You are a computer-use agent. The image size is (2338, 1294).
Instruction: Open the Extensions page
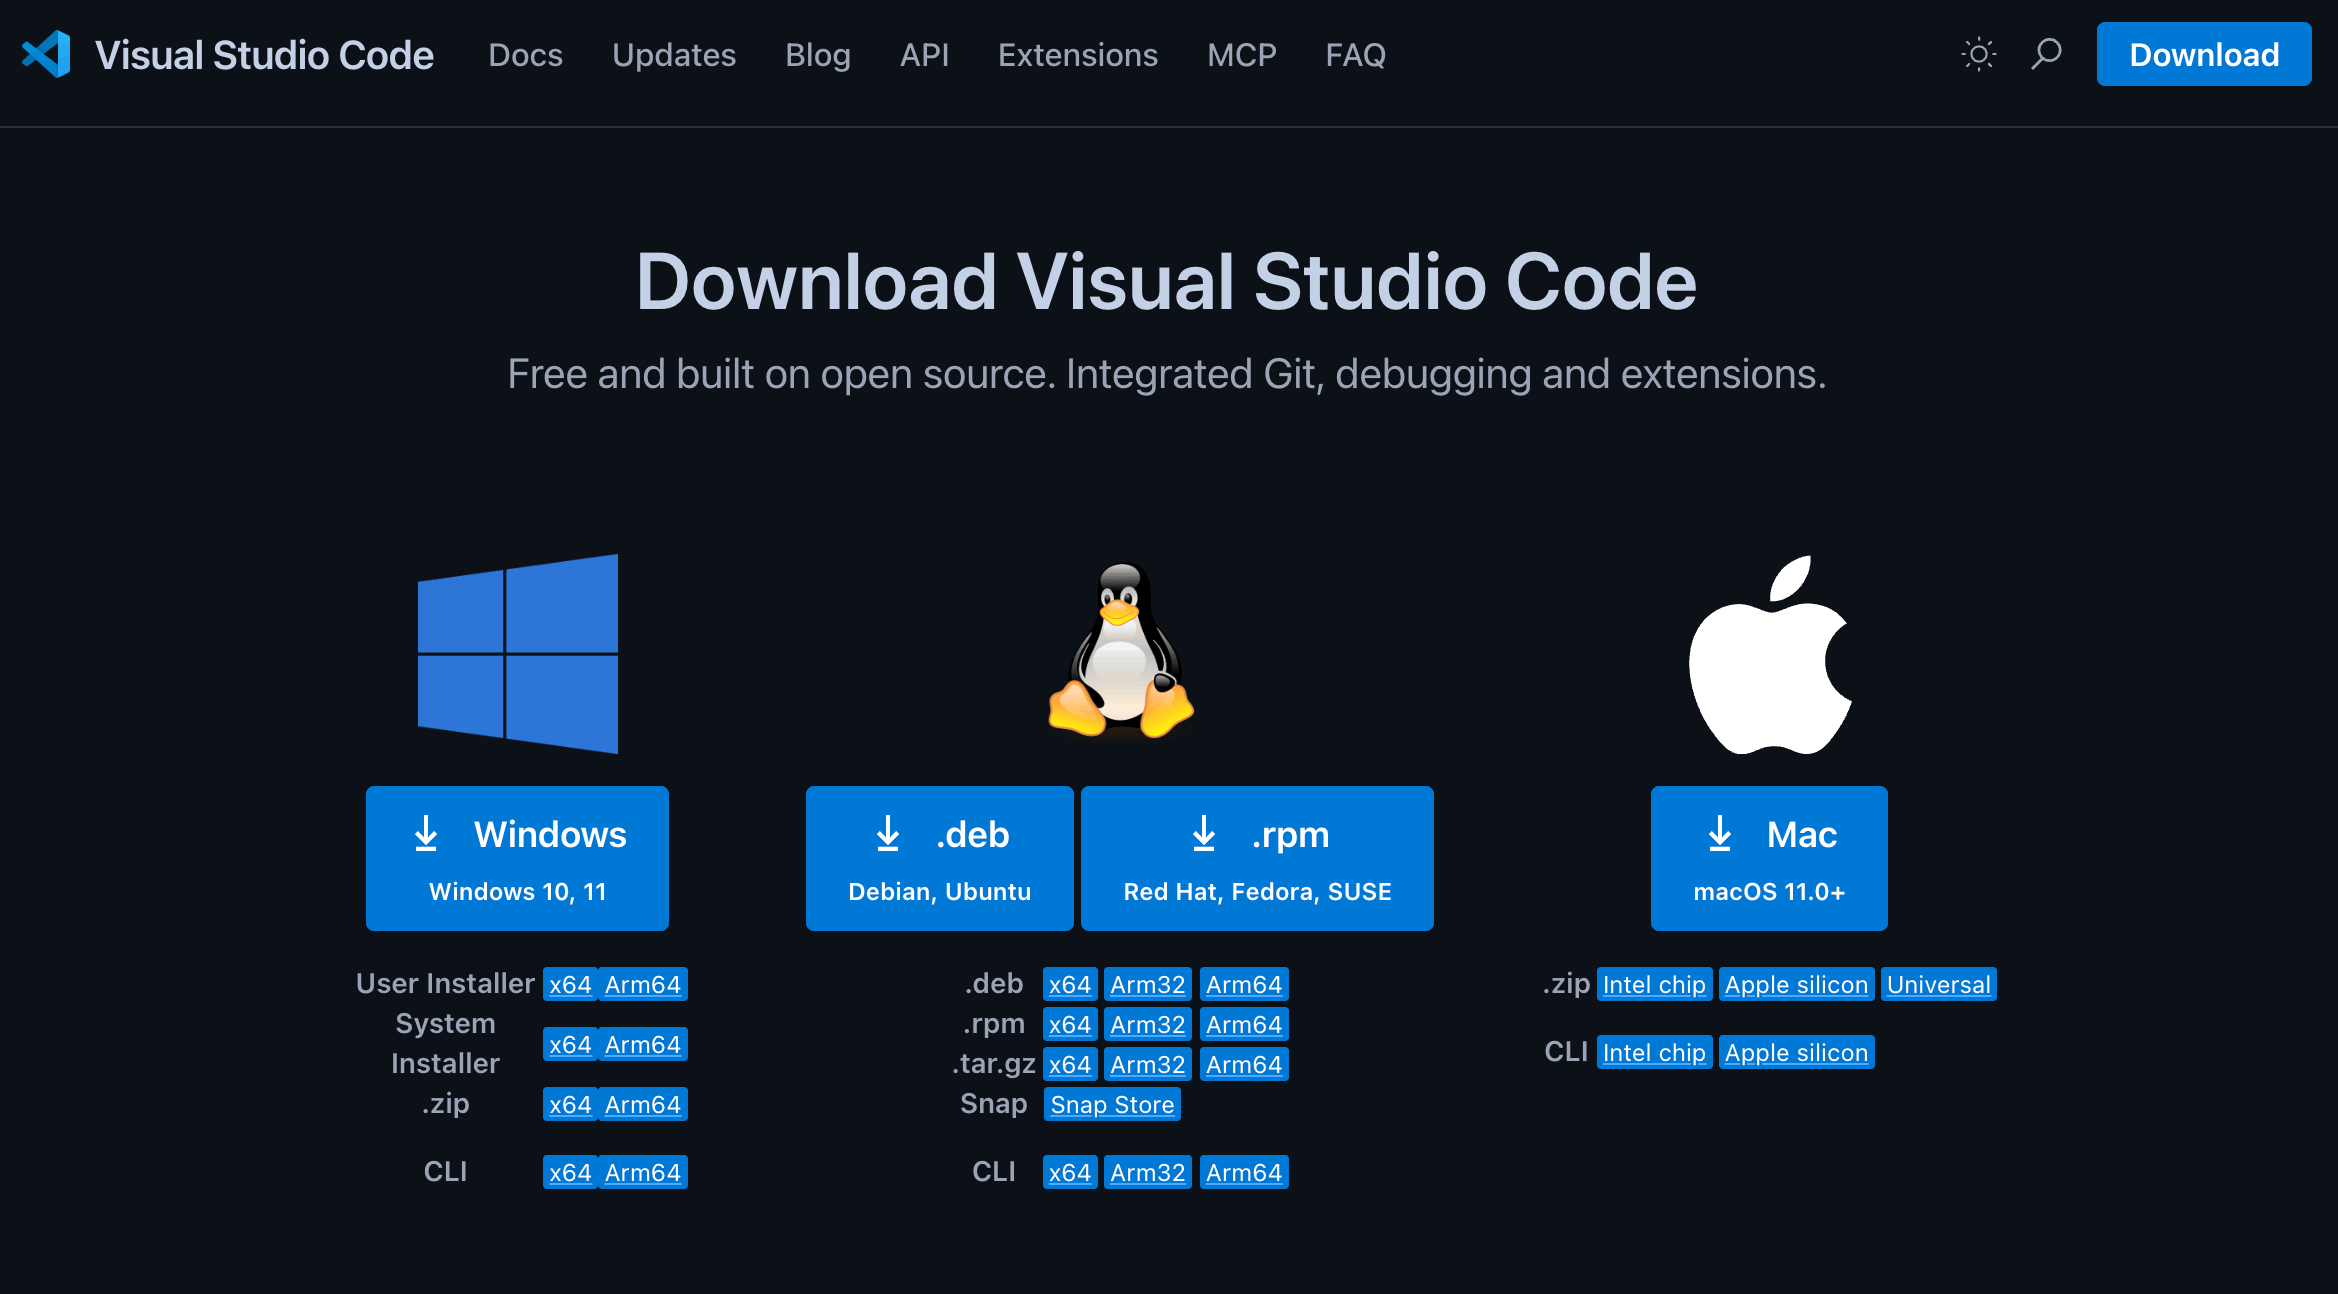tap(1077, 55)
